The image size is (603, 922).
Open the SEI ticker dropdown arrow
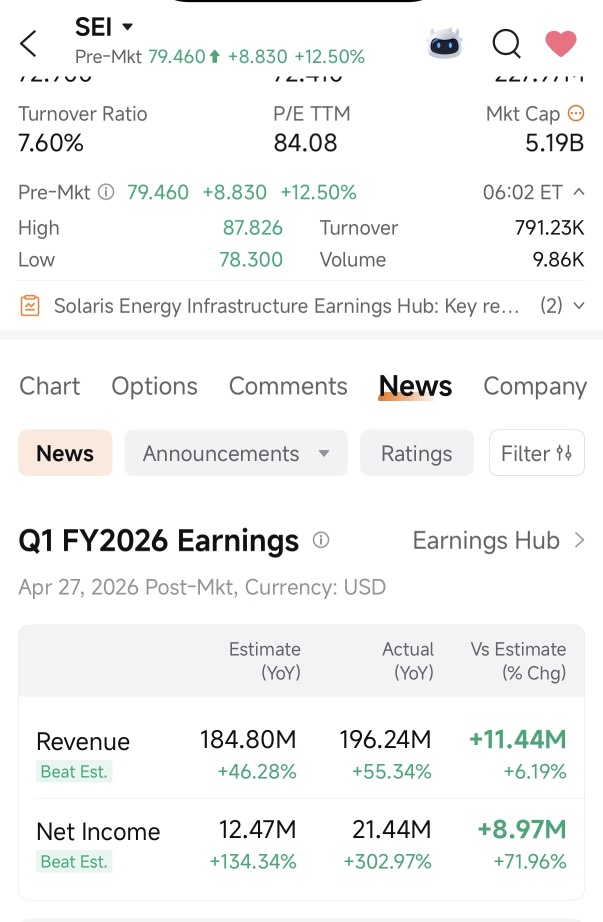click(127, 26)
